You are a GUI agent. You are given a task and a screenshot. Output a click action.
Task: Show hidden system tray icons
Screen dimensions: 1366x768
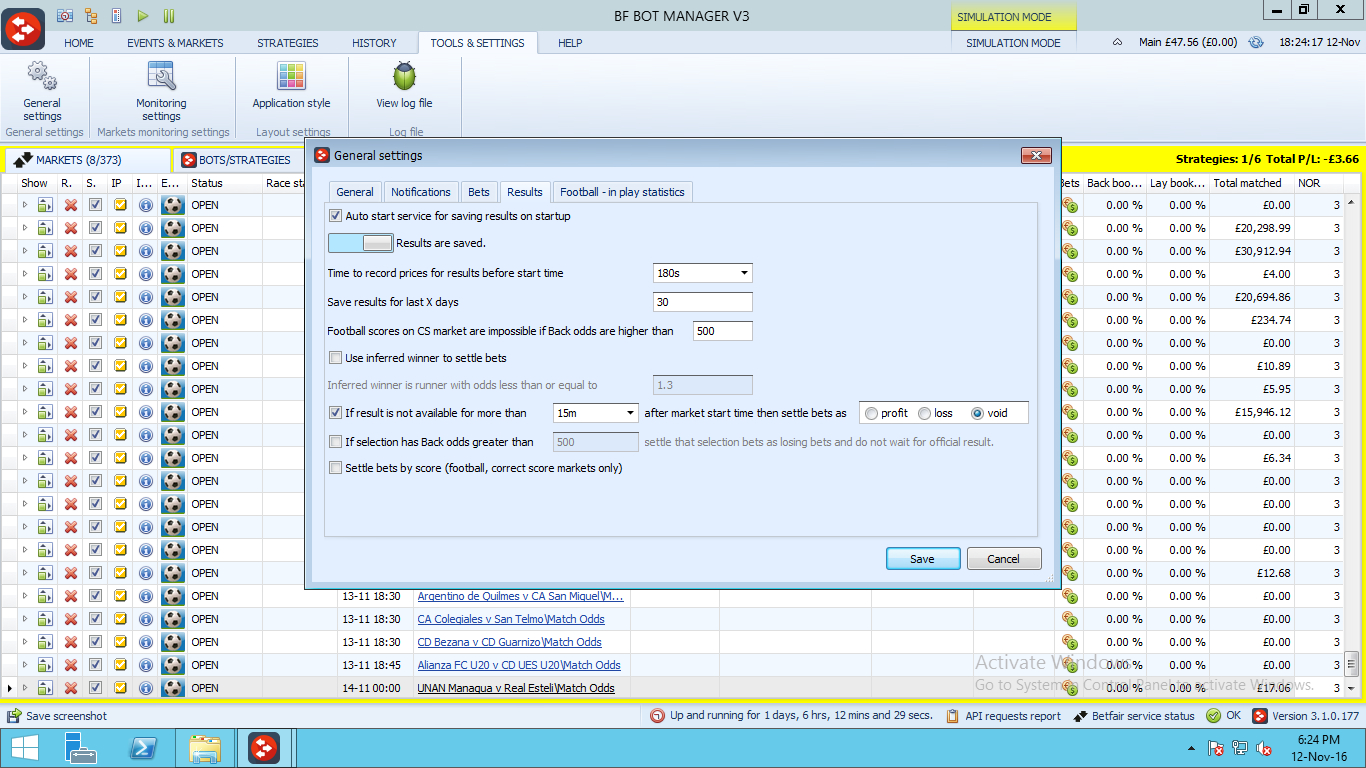coord(1190,748)
